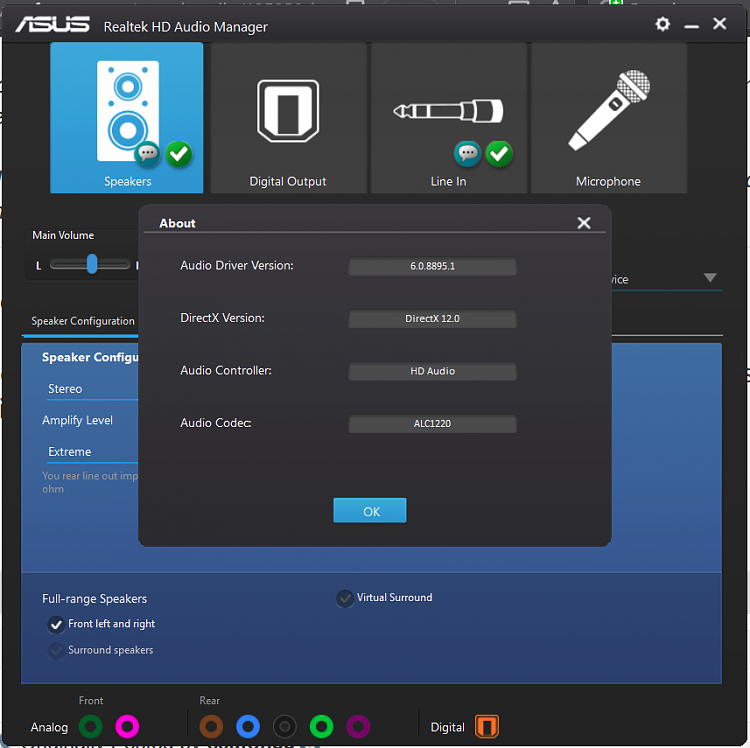750x748 pixels.
Task: Open the Extreme amplify level dropdown
Action: click(x=92, y=452)
